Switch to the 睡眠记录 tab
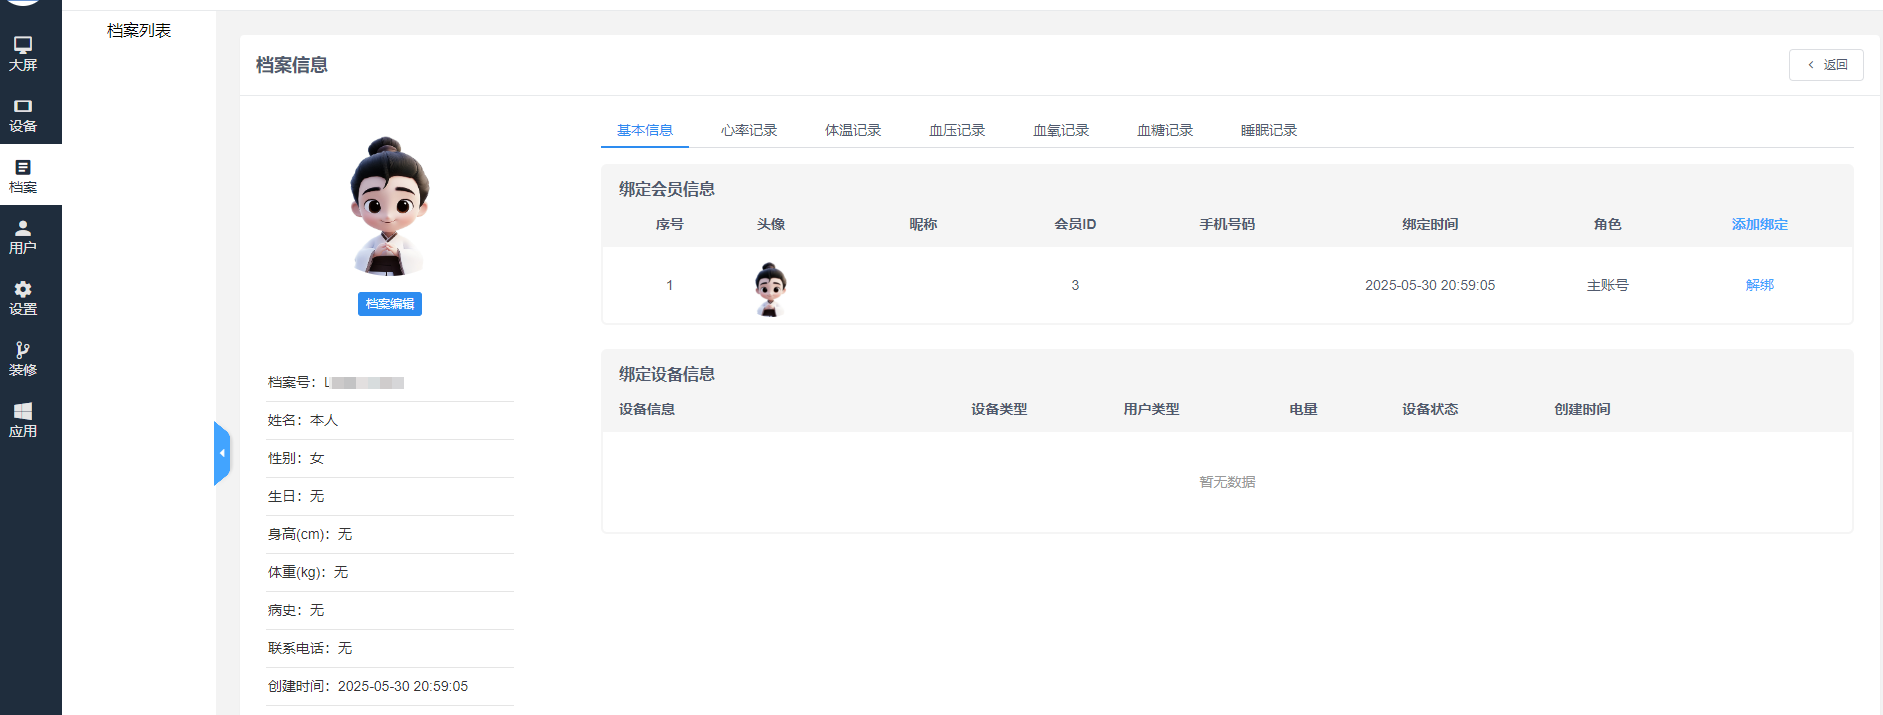Screen dimensions: 1883x715 [1269, 130]
